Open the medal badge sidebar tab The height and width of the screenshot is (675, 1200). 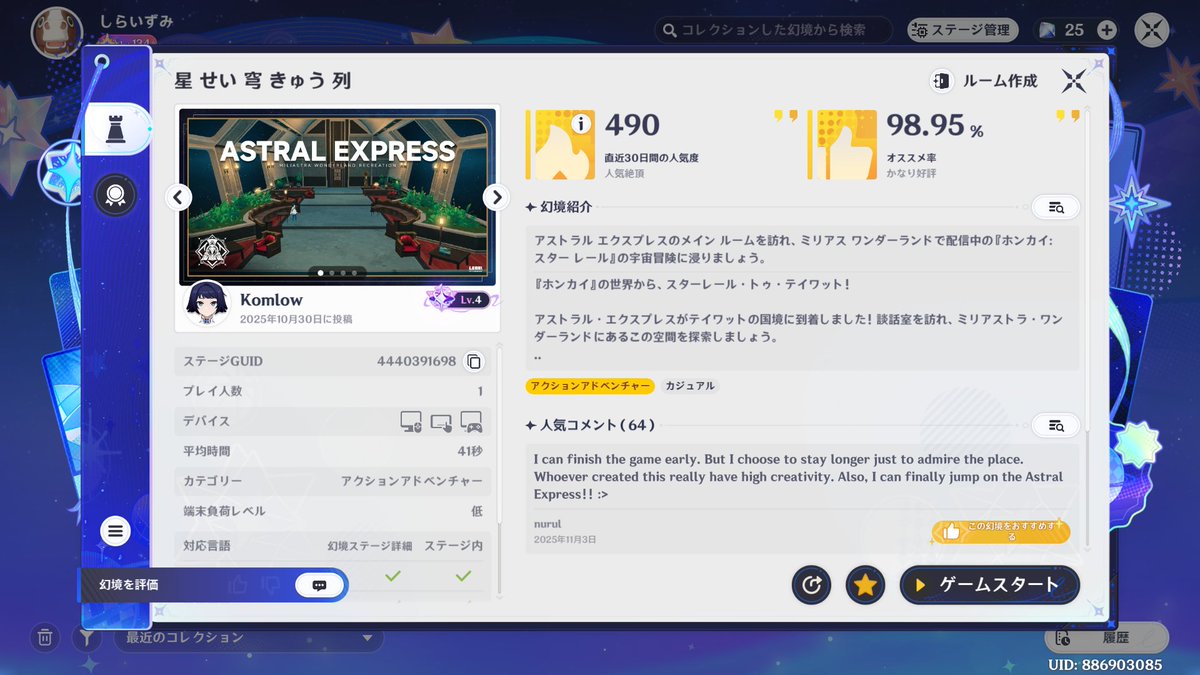tap(115, 195)
